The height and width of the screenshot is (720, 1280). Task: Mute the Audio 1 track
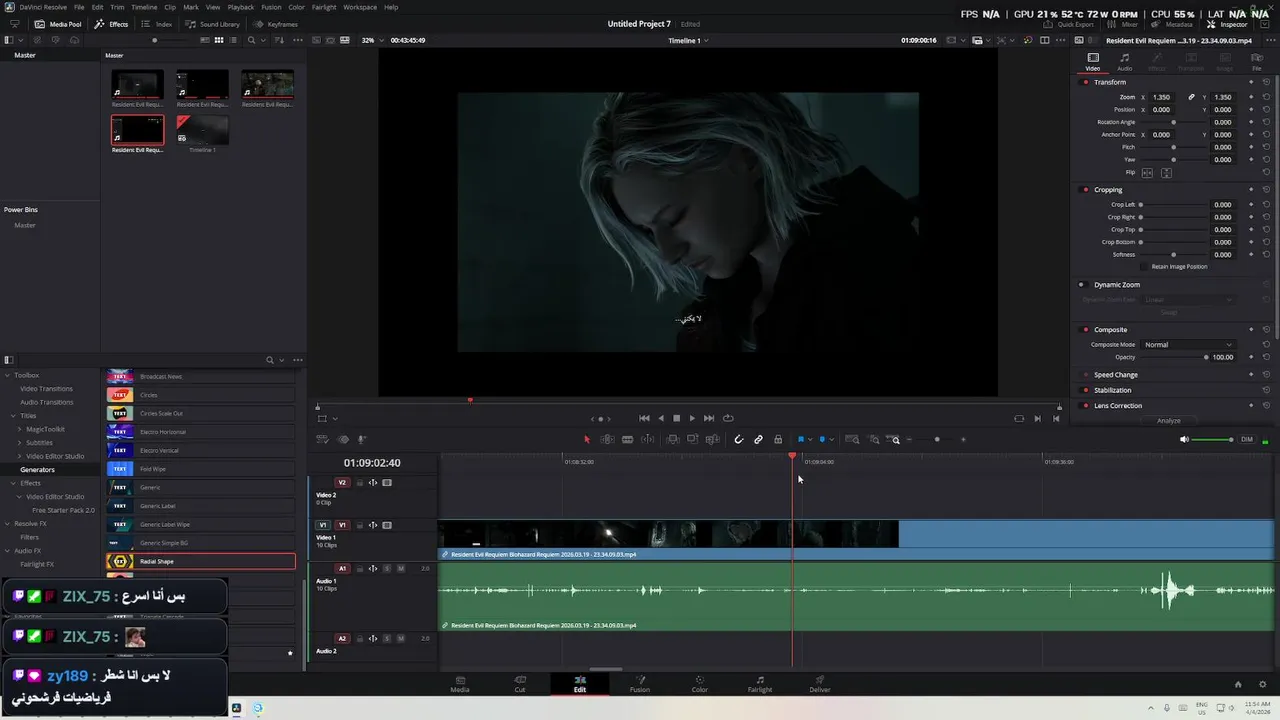pos(401,568)
